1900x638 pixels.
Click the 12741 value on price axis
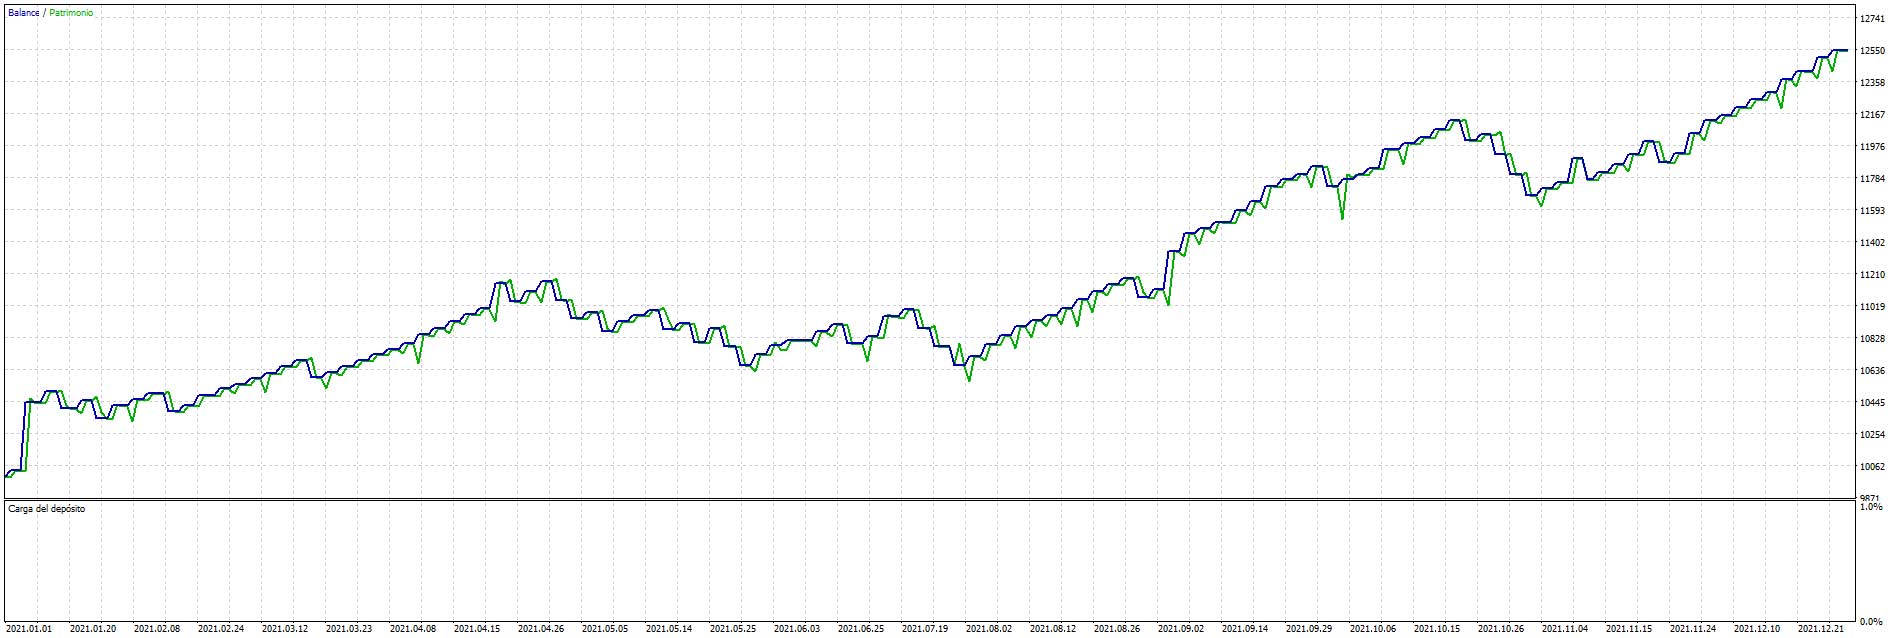coord(1872,19)
